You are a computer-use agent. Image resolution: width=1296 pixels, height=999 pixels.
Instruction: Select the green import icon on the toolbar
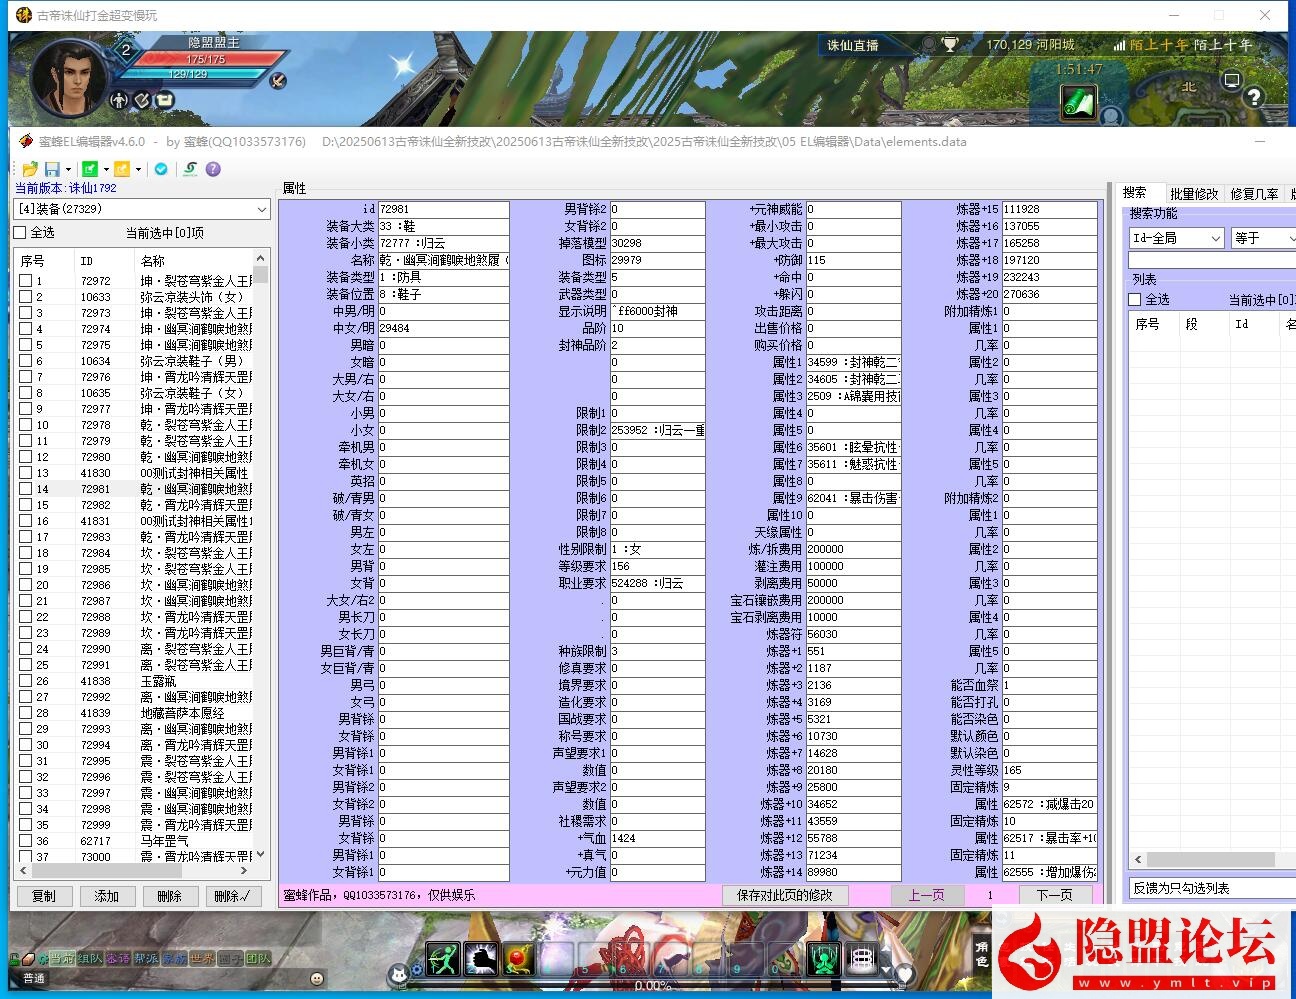[x=90, y=169]
